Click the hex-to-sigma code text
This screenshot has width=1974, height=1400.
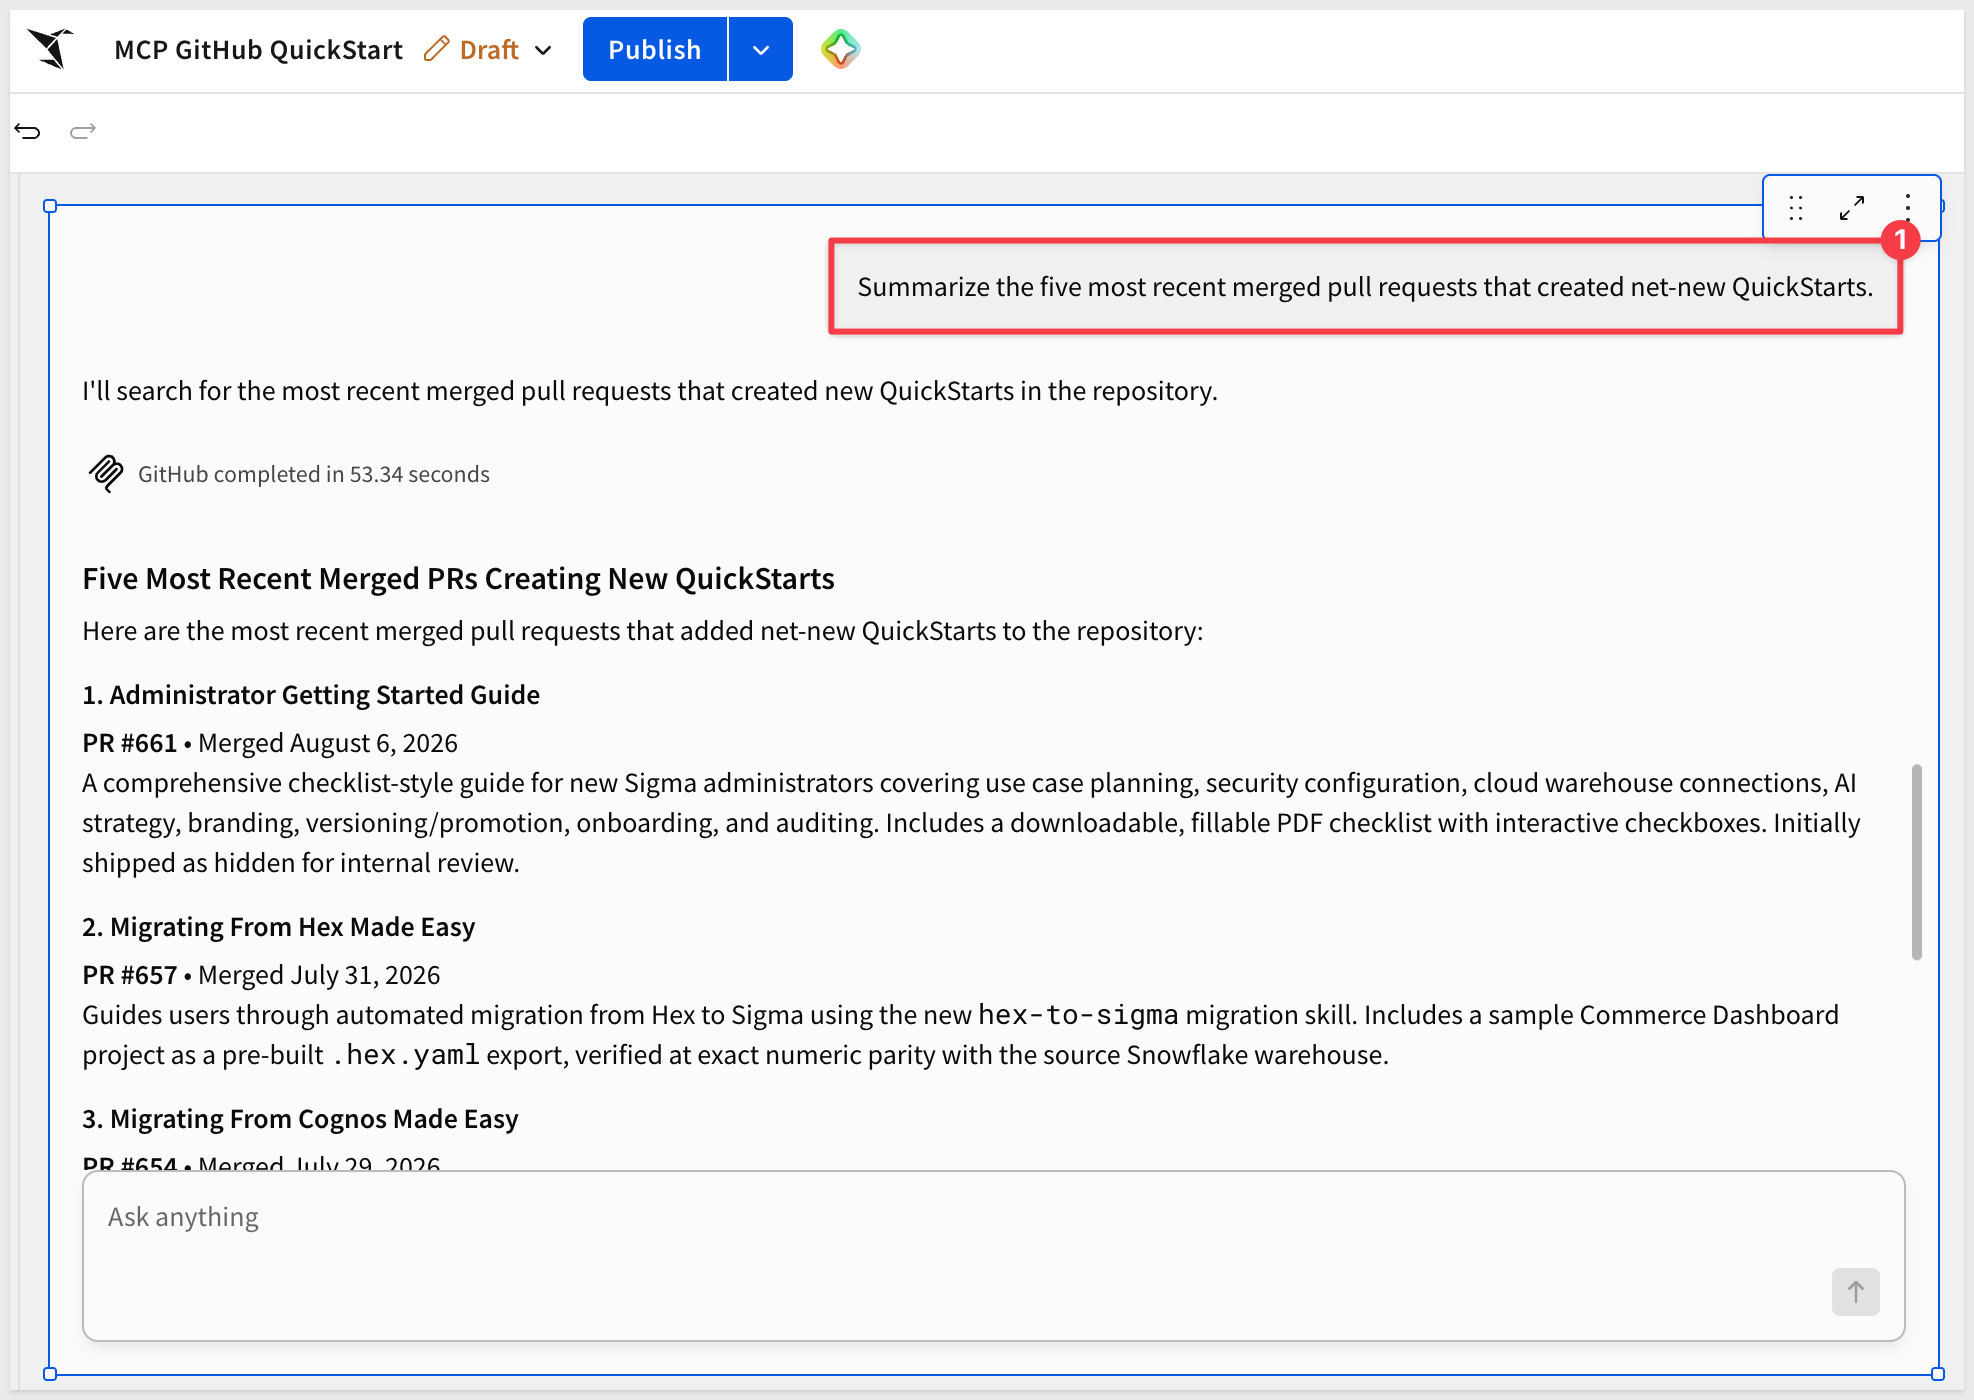tap(1078, 1015)
